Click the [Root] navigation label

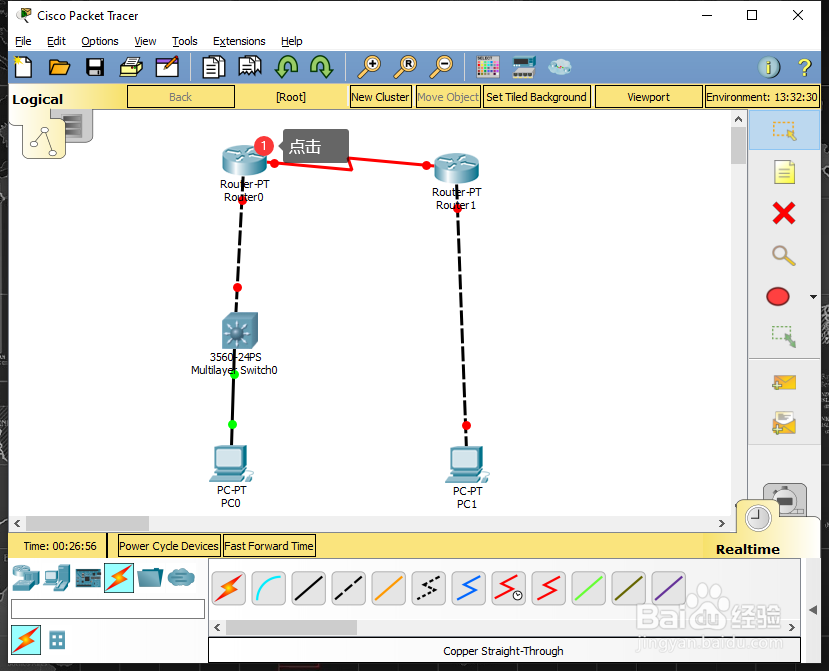pyautogui.click(x=291, y=97)
